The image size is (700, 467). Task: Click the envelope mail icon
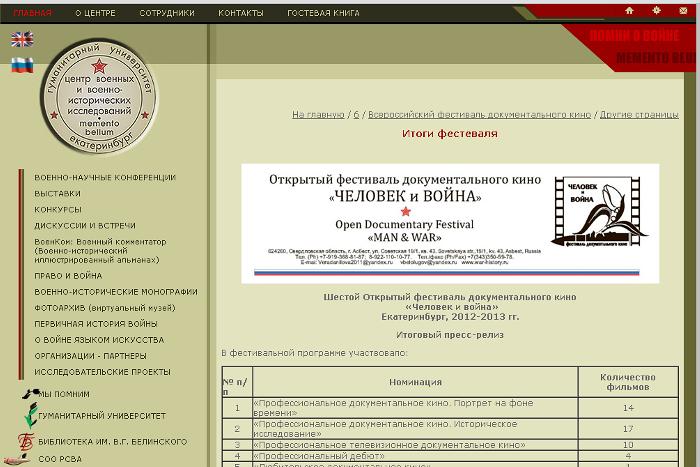683,11
